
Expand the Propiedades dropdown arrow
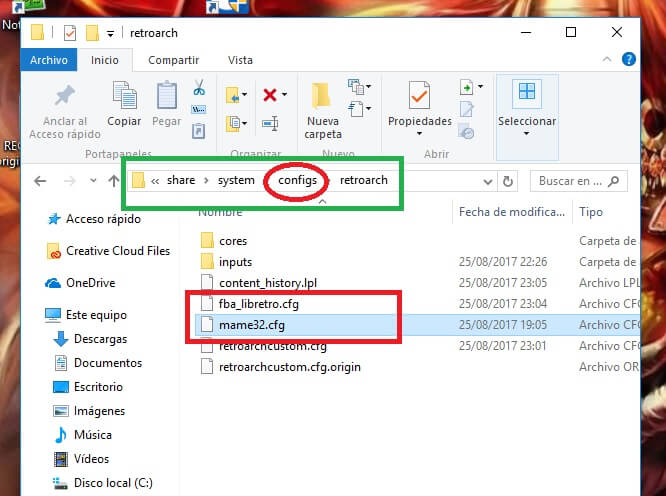[420, 133]
